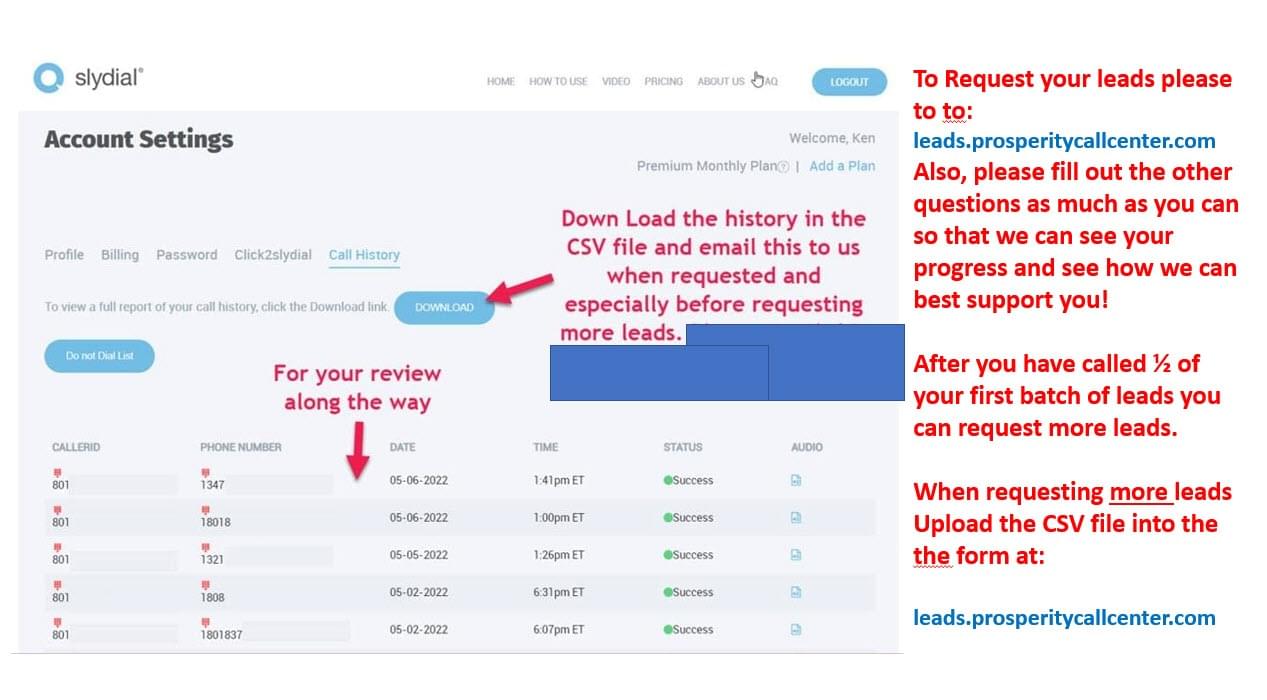Open the Password tab
The height and width of the screenshot is (700, 1267).
[186, 255]
